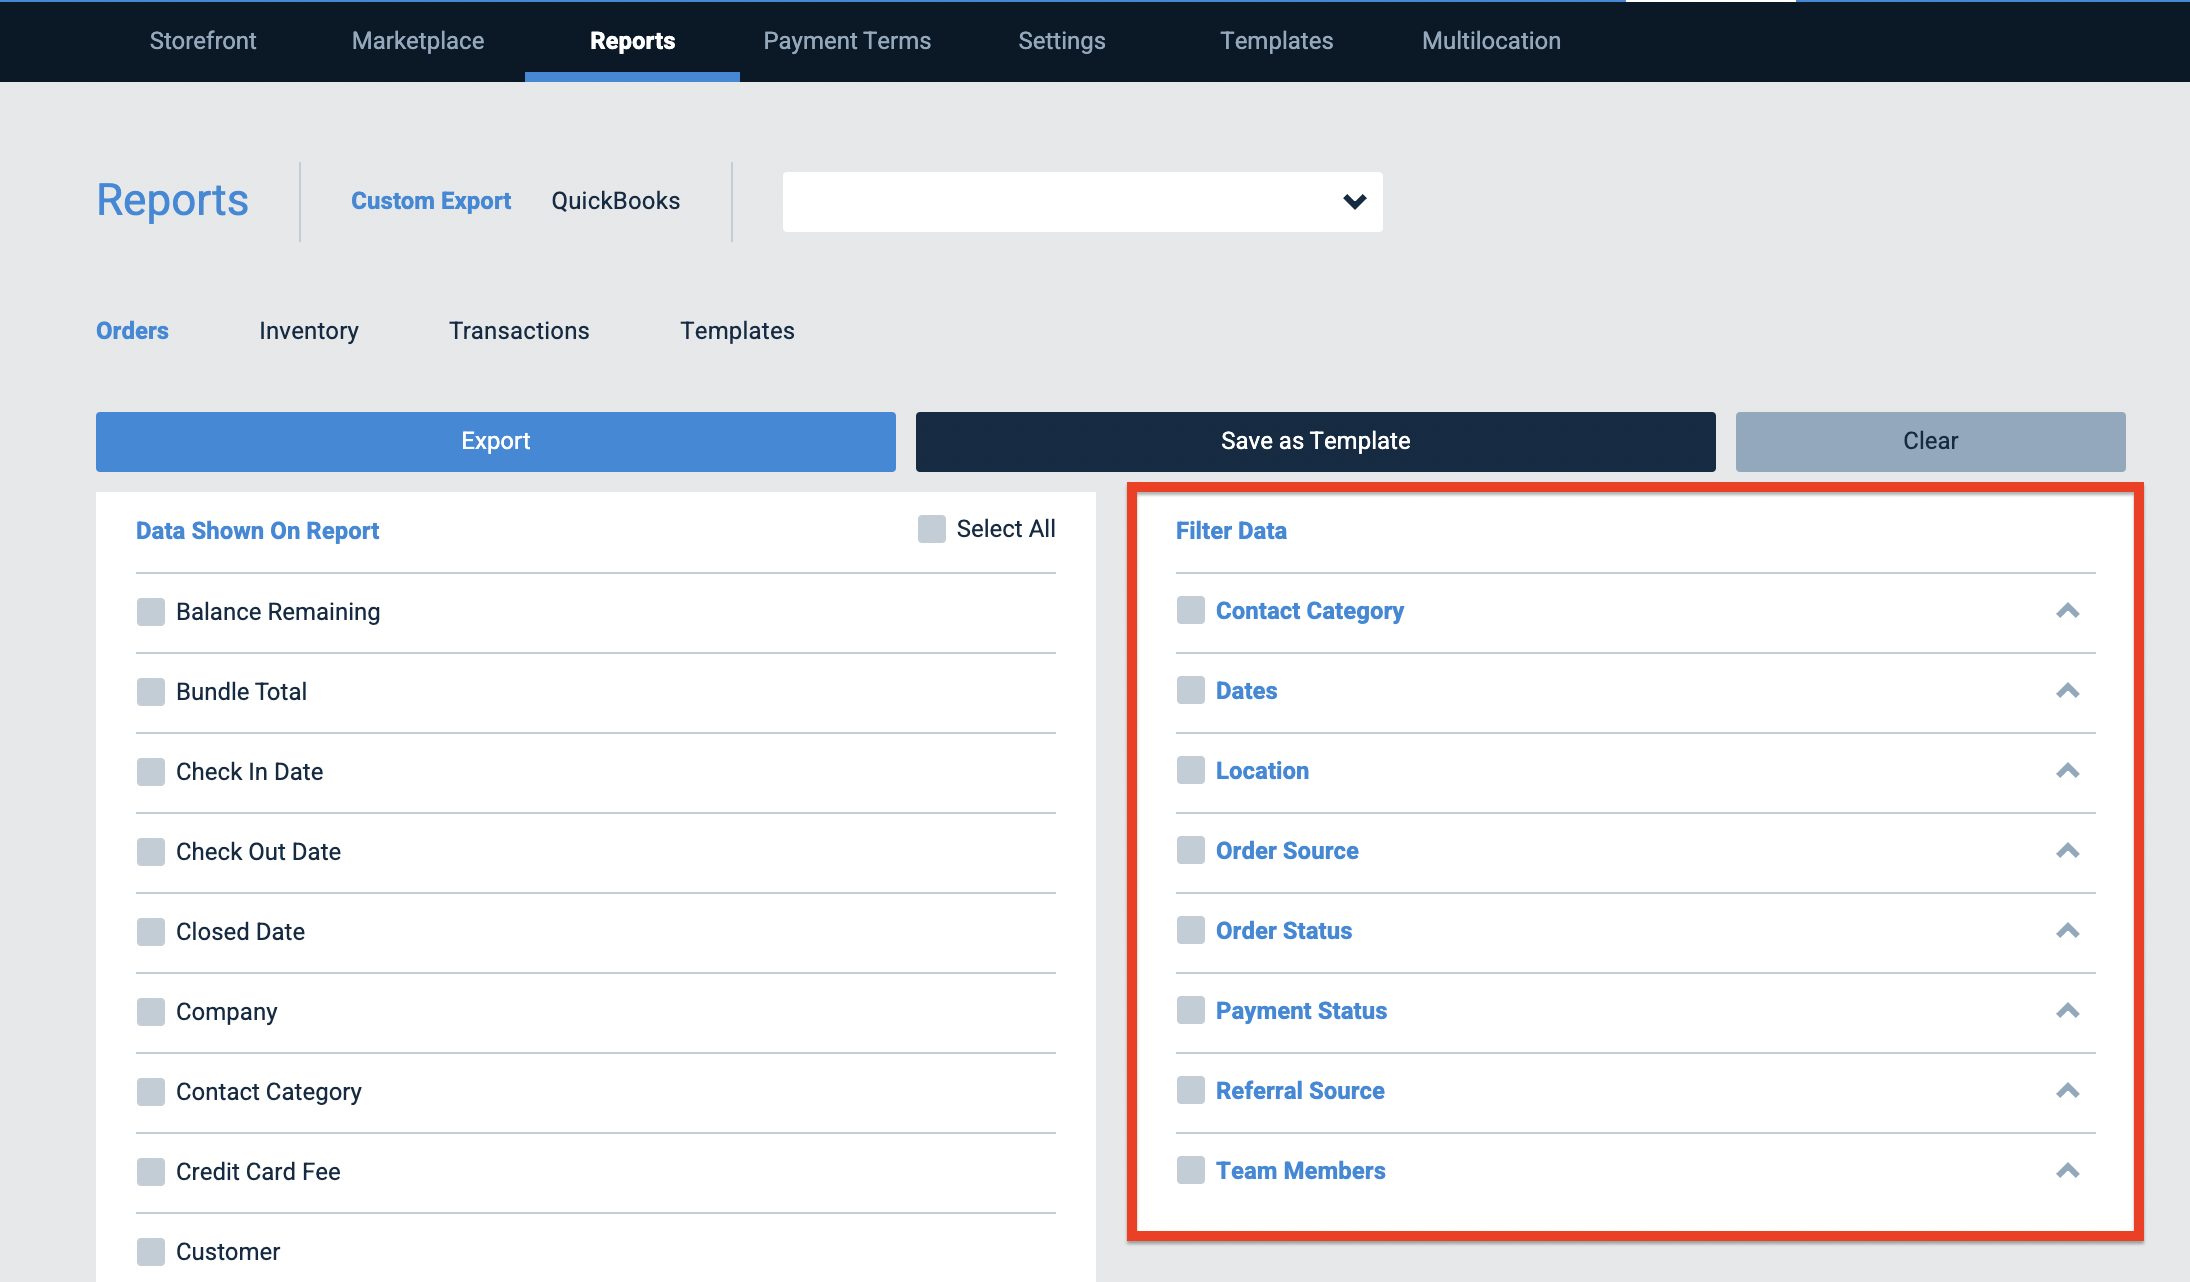Open the Payment Terms menu
2190x1282 pixels.
pos(847,41)
